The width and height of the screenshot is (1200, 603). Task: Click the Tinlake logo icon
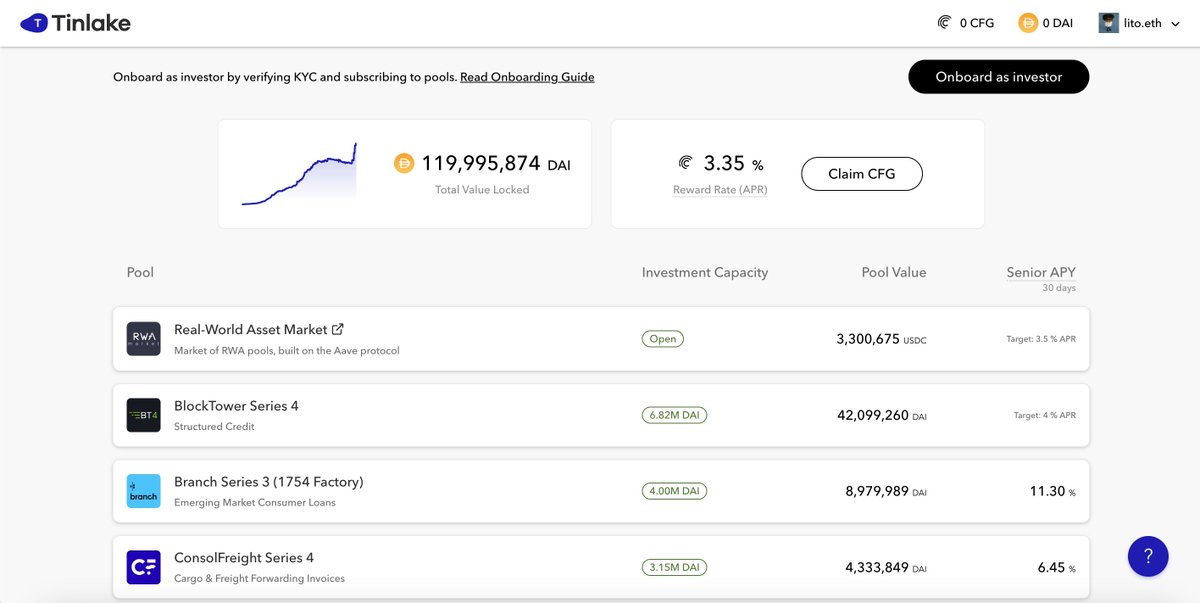click(35, 22)
